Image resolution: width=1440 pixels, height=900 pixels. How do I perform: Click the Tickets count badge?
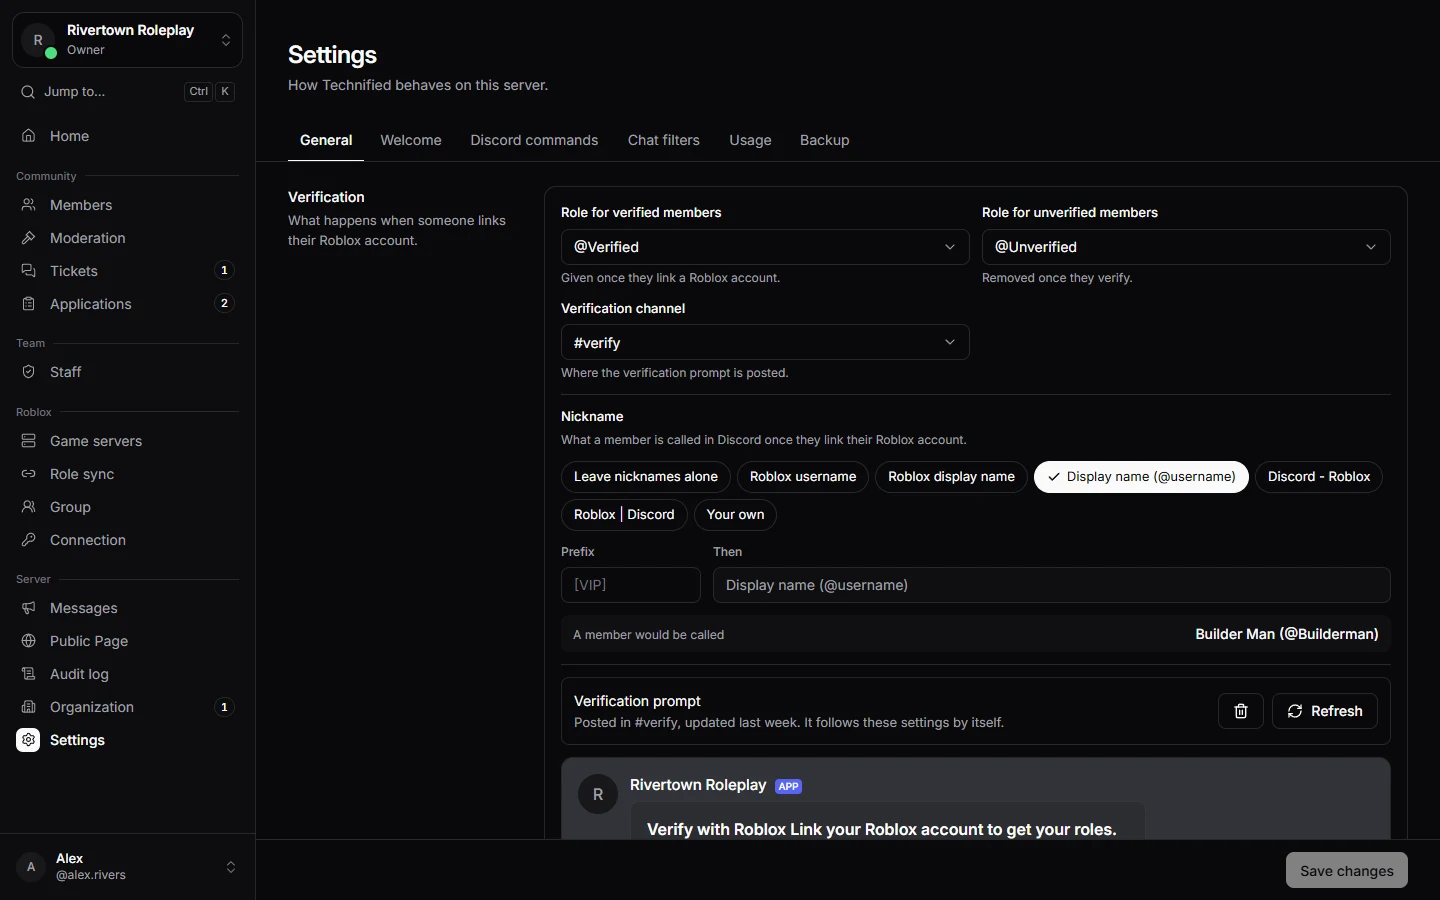pyautogui.click(x=224, y=270)
